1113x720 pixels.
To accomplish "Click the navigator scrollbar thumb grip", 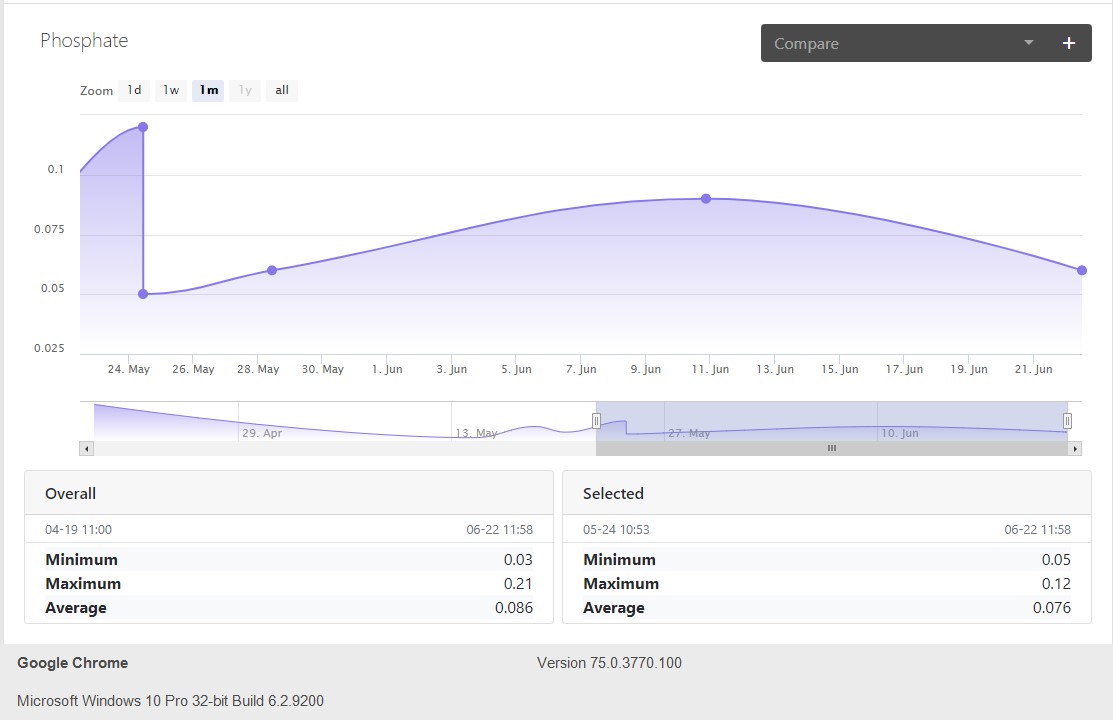I will 832,449.
